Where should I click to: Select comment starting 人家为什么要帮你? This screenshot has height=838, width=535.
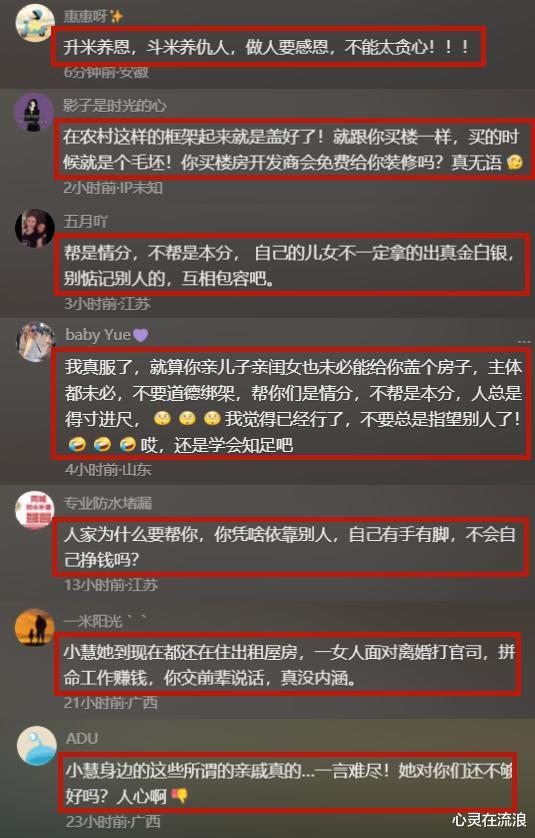click(x=291, y=546)
